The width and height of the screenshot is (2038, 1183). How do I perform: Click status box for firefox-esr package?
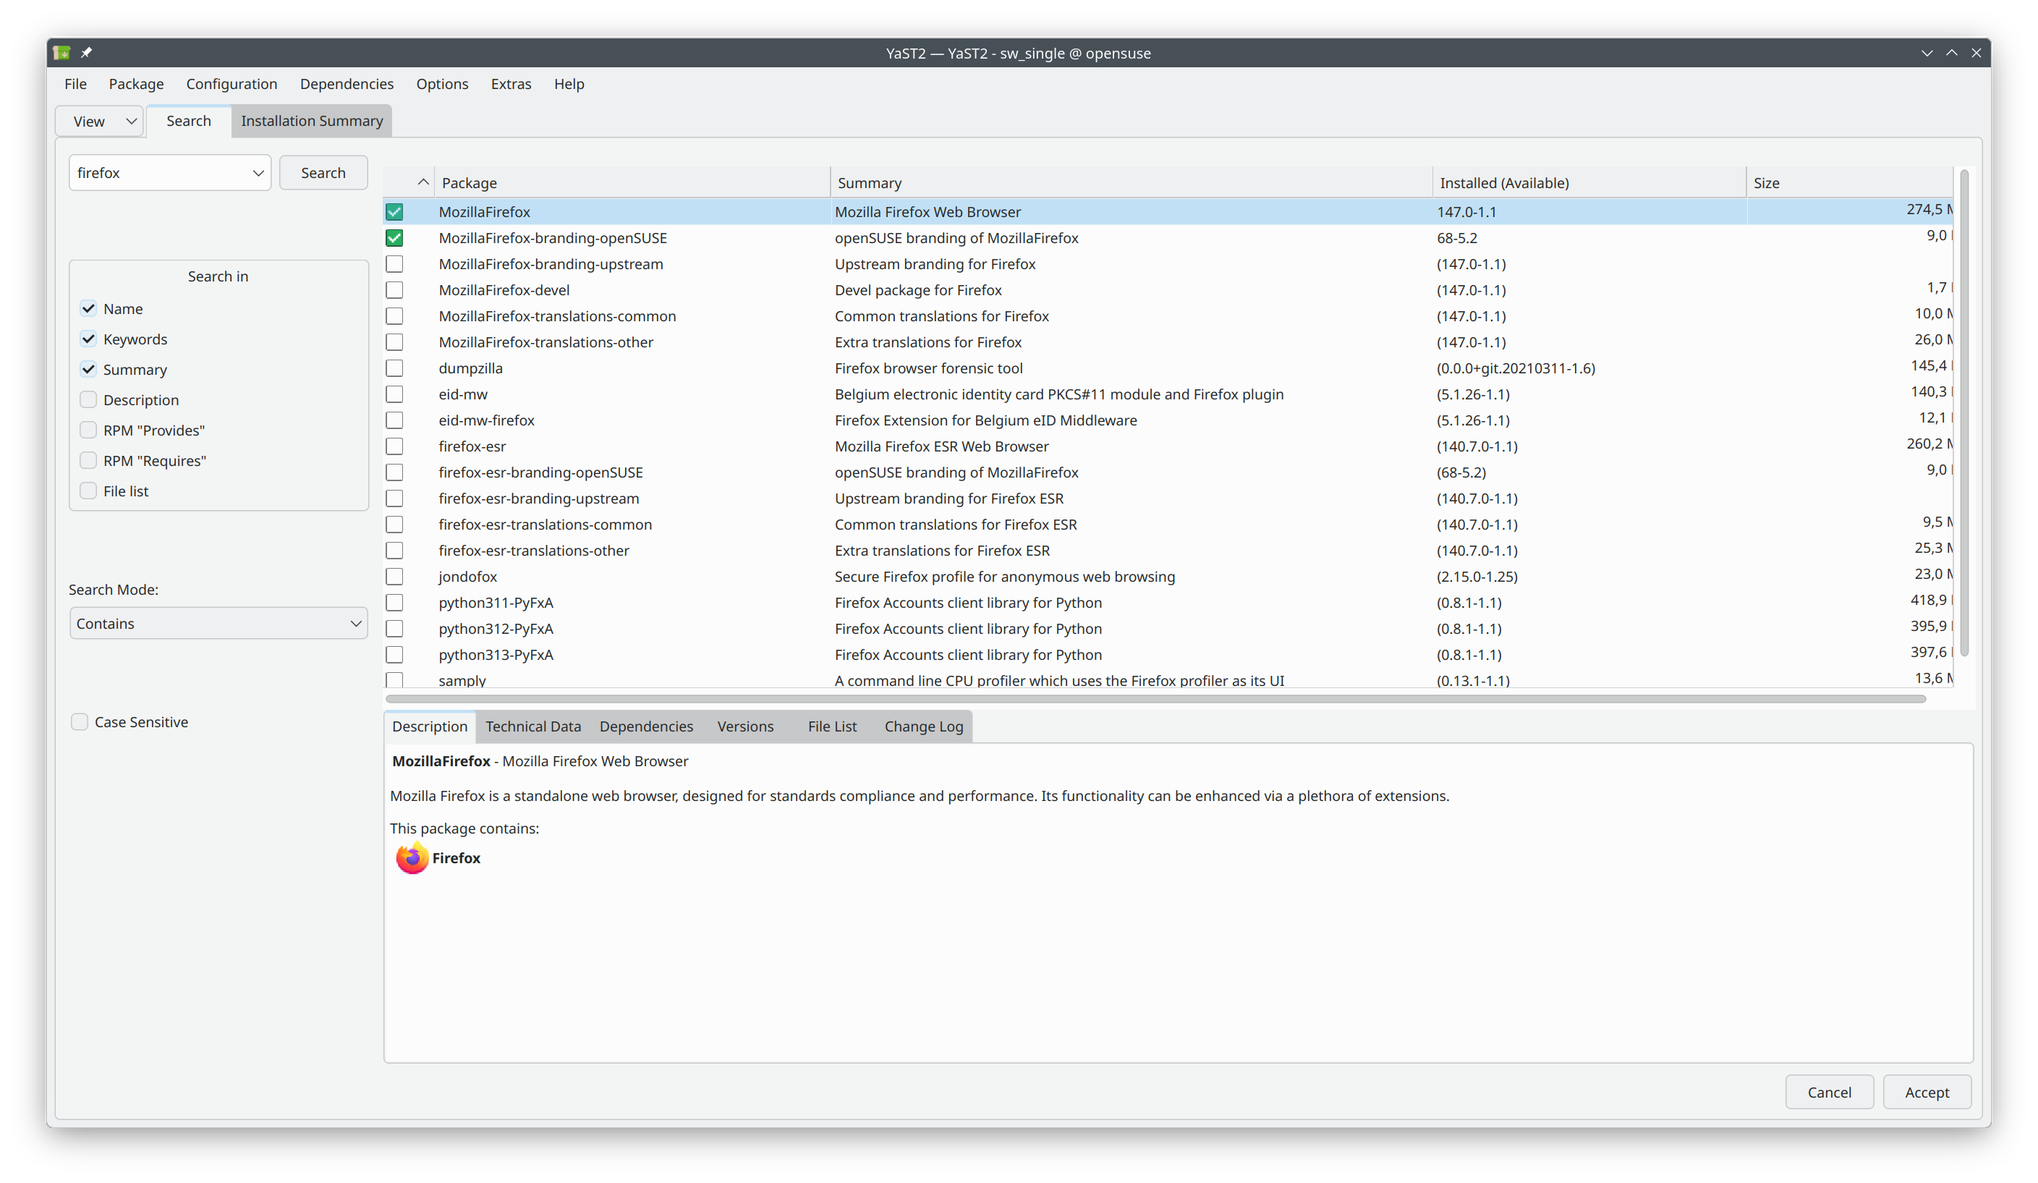tap(394, 446)
